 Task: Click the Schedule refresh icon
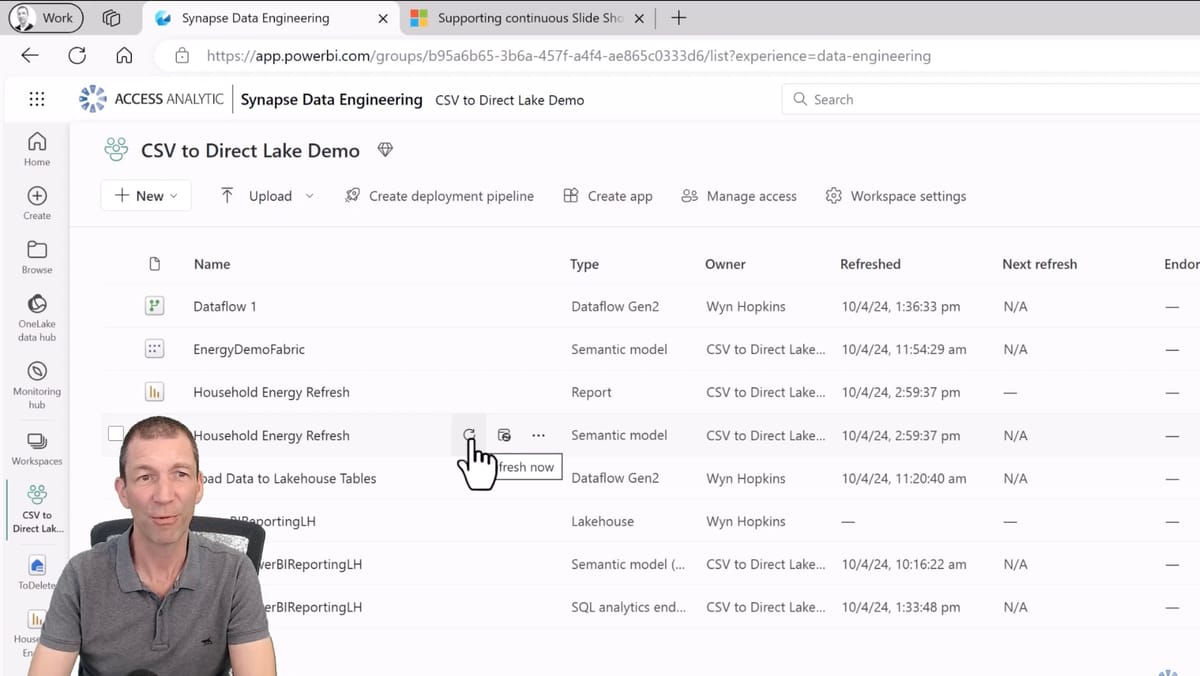point(504,435)
